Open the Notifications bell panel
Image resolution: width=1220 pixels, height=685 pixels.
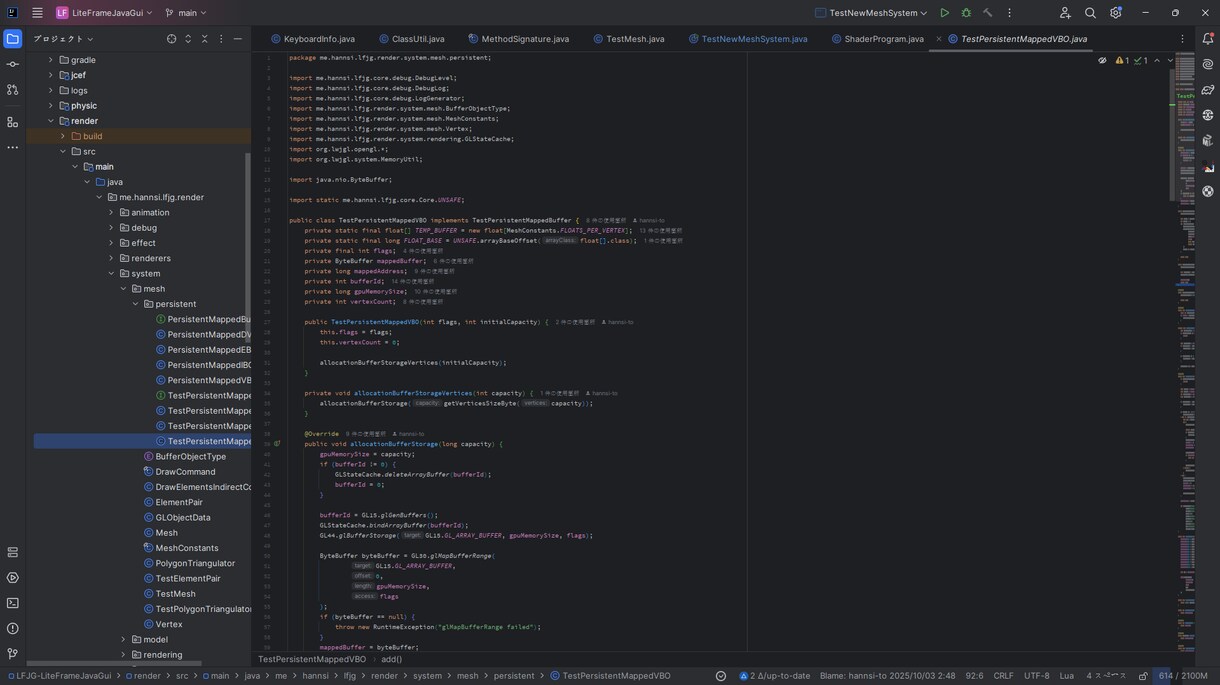click(1208, 39)
